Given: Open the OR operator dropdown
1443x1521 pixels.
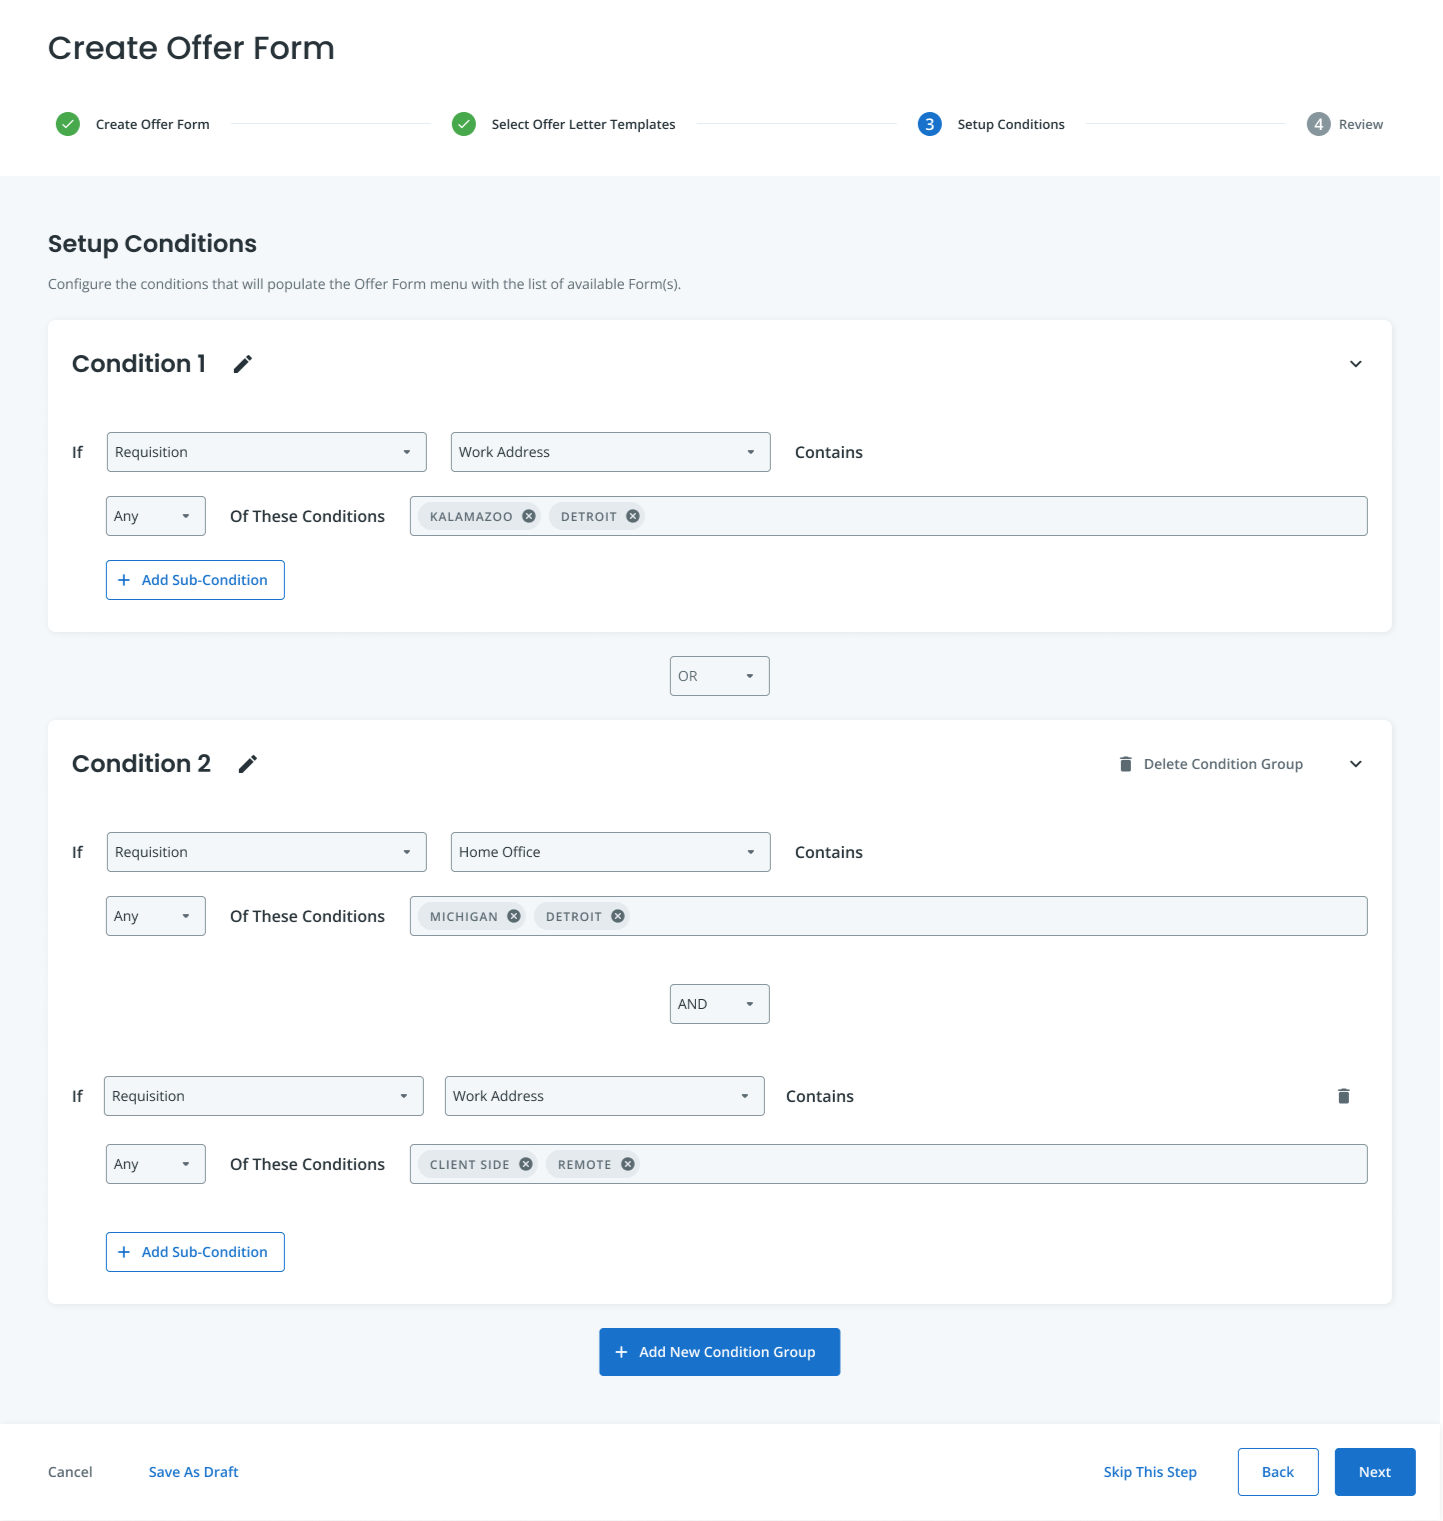Looking at the screenshot, I should [718, 675].
